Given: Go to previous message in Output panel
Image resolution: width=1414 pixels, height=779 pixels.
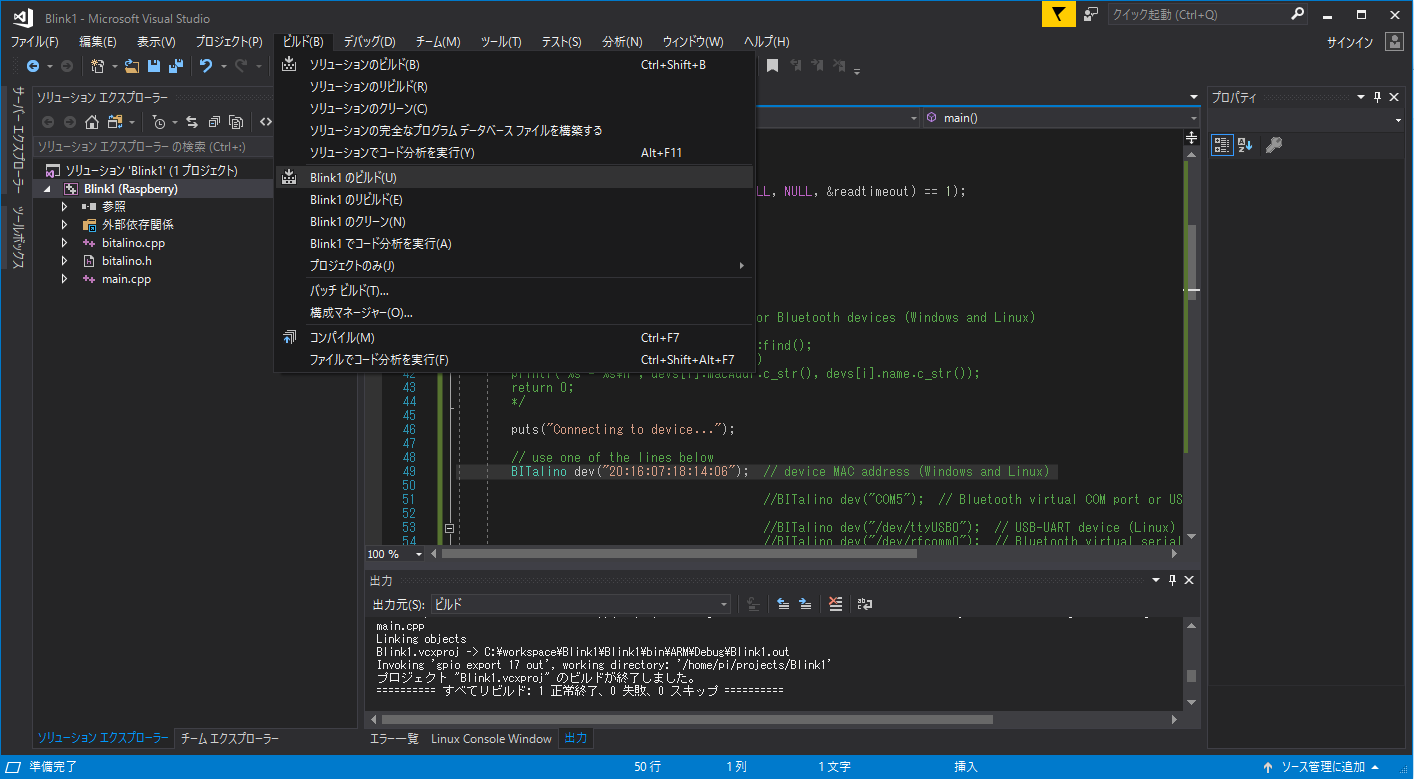Looking at the screenshot, I should click(783, 604).
